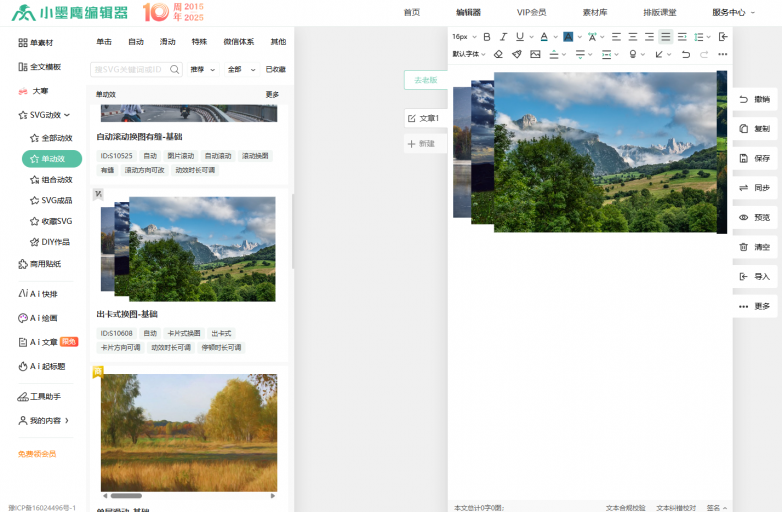Click the magnifier search icon

pos(175,70)
